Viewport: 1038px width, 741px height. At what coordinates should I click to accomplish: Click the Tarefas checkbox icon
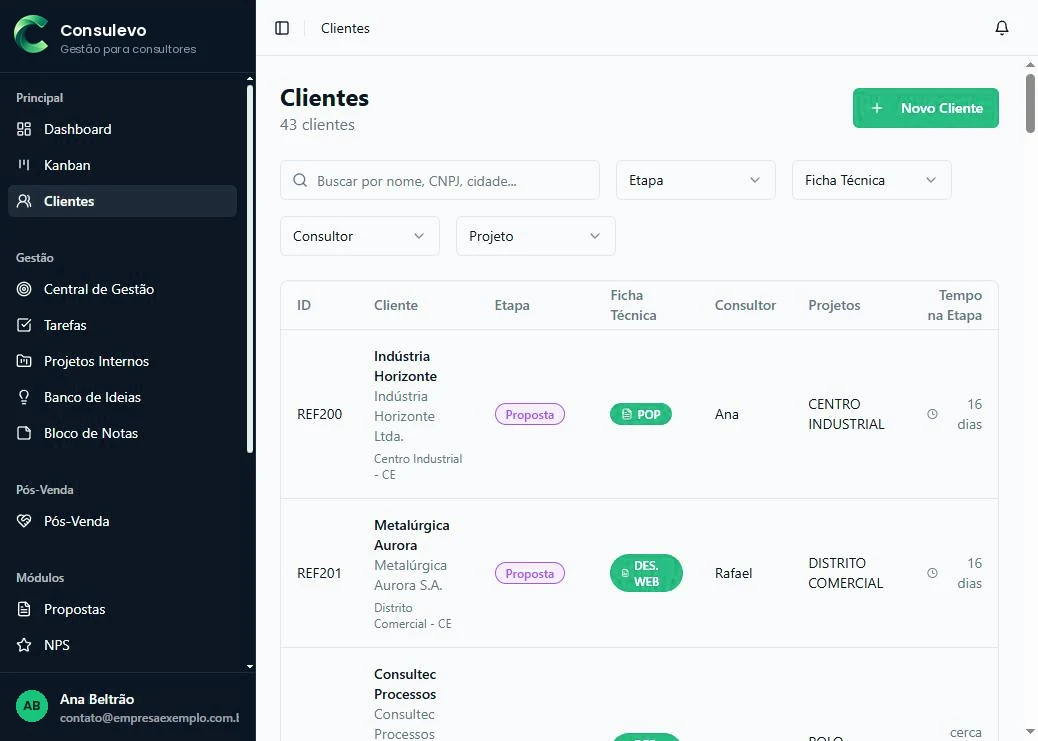tap(24, 324)
